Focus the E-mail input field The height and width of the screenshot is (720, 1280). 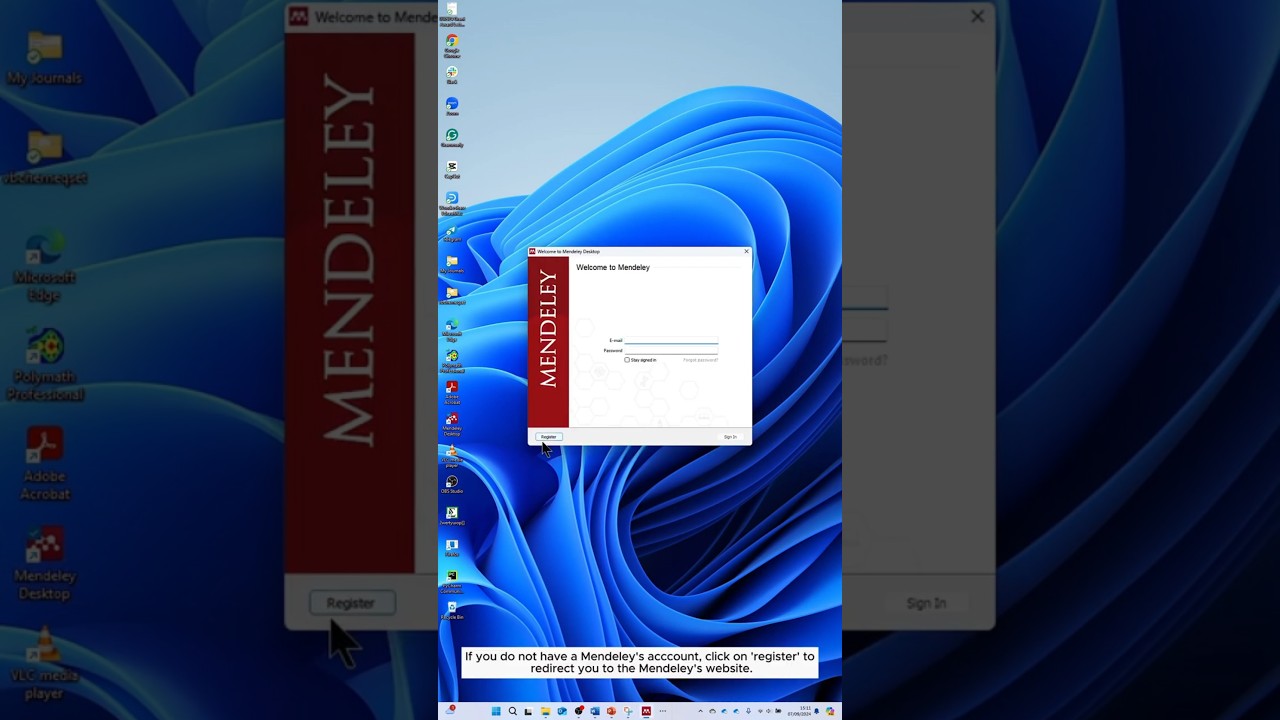tap(671, 340)
